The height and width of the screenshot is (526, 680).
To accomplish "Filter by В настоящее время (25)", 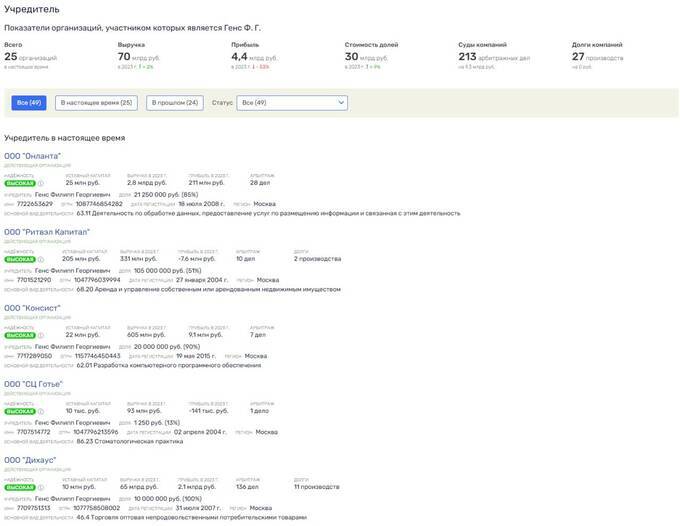I will point(96,103).
